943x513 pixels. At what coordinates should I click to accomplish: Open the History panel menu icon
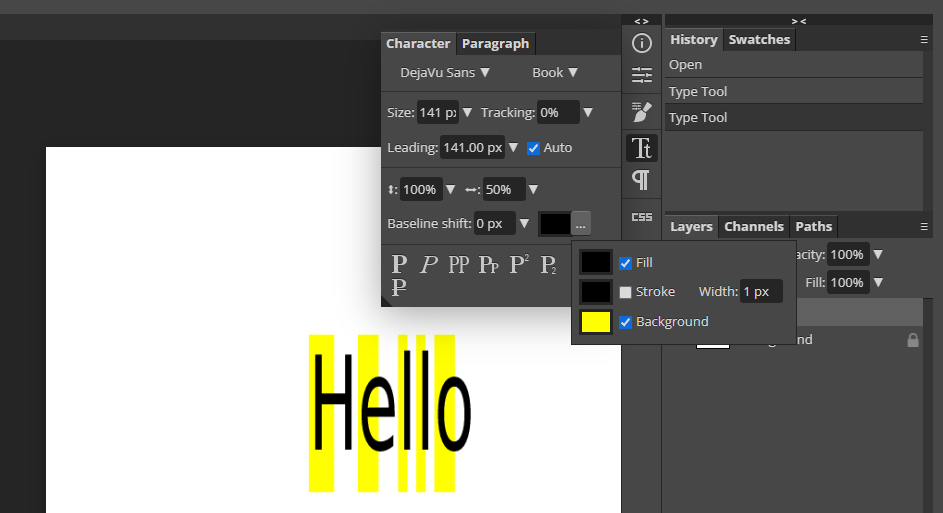924,40
